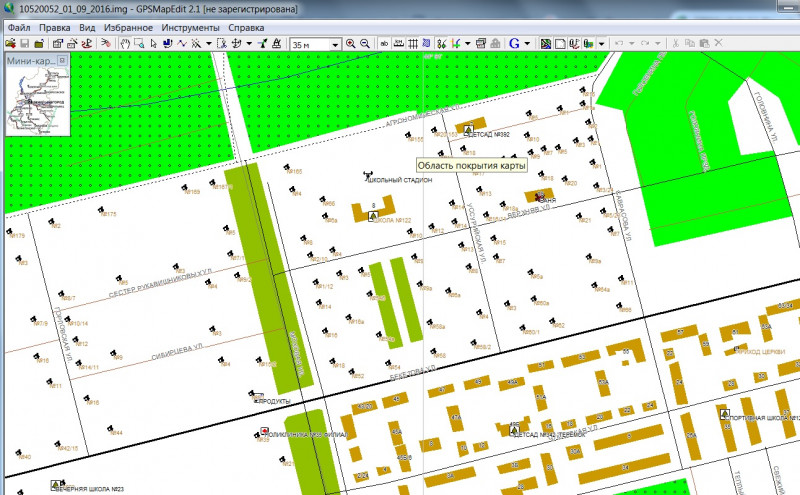Viewport: 800px width, 495px height.
Task: Click the zoom out magnifier
Action: click(x=365, y=44)
